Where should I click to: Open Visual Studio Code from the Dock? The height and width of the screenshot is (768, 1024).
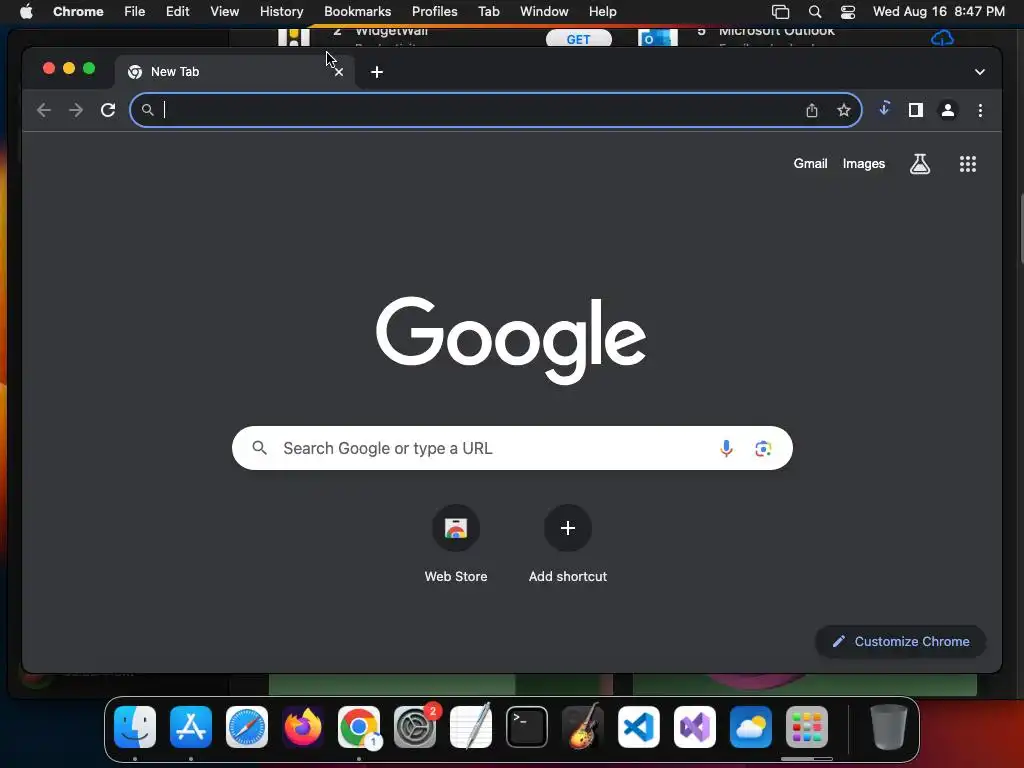[x=639, y=727]
